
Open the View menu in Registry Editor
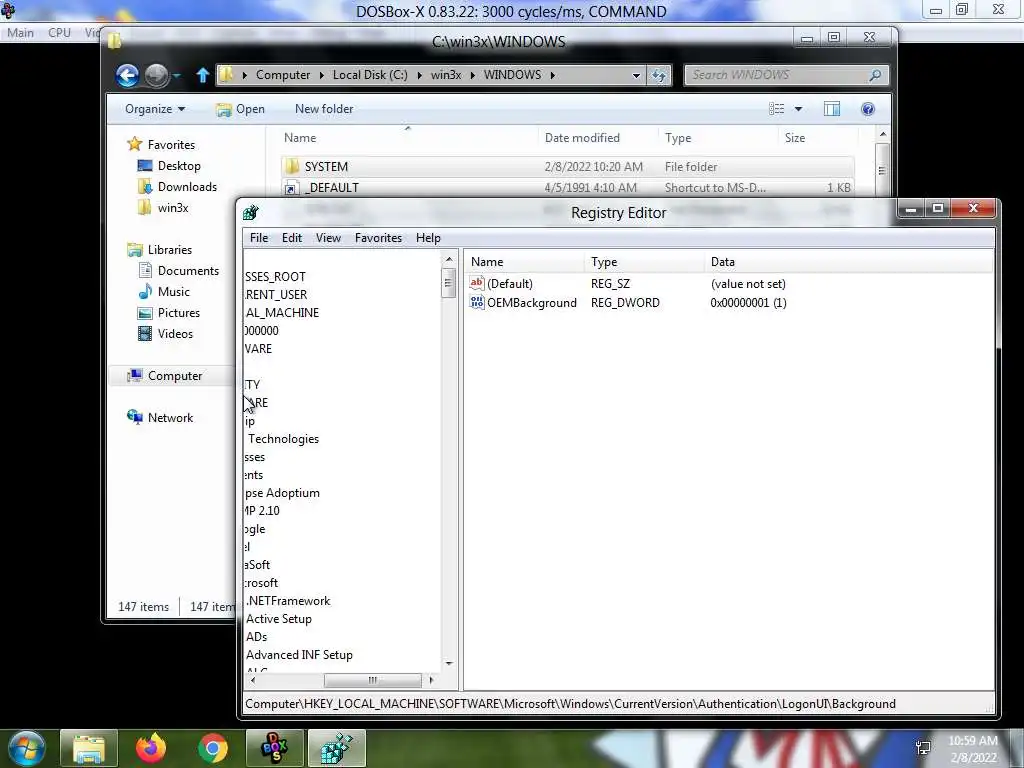tap(328, 238)
